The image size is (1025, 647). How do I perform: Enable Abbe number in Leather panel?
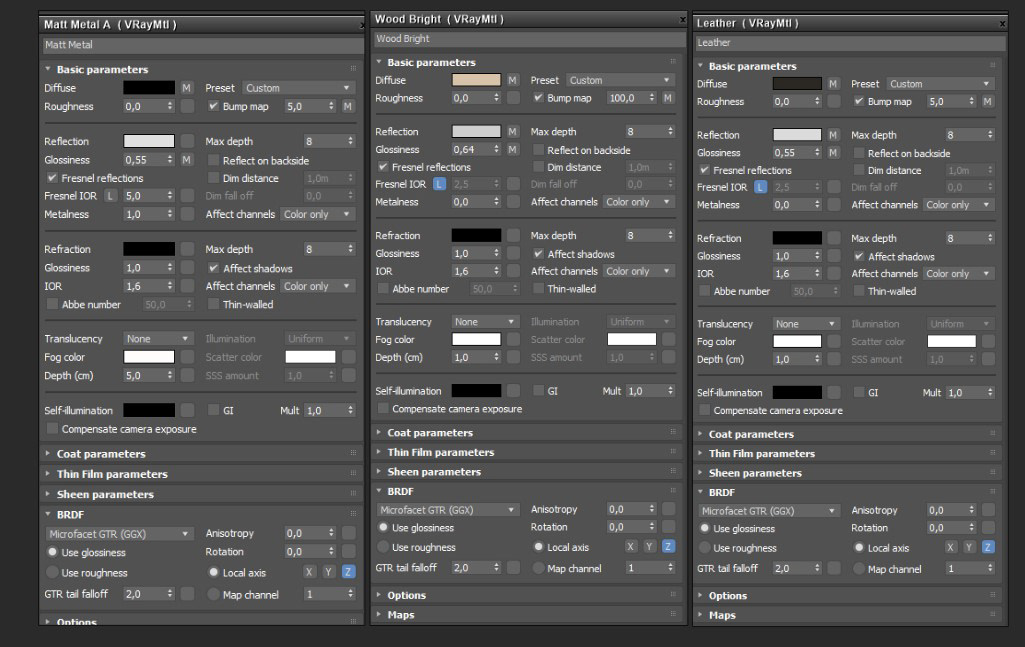(x=704, y=291)
